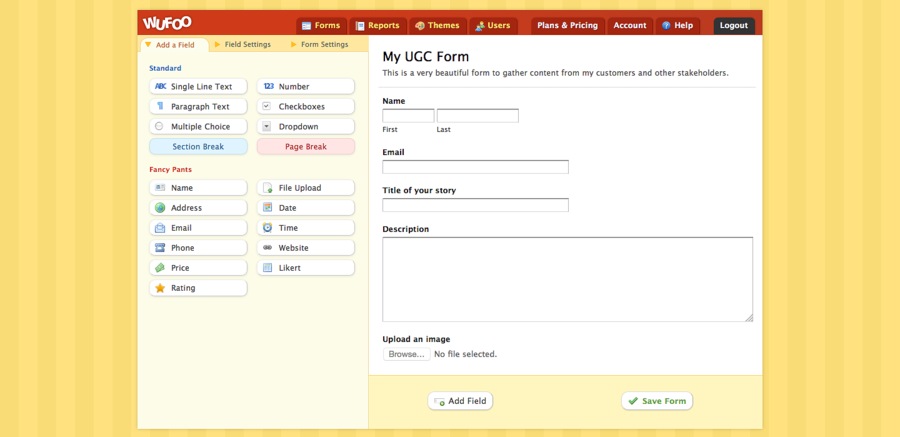
Task: Insert a Page Break
Action: coord(306,147)
